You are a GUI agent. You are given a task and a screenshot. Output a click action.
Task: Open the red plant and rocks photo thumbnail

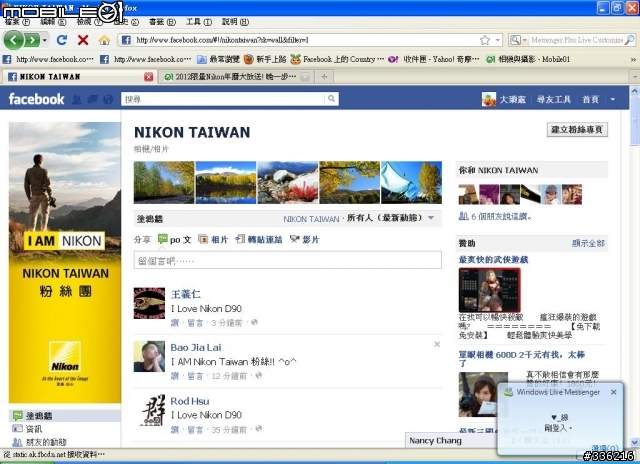tap(288, 182)
